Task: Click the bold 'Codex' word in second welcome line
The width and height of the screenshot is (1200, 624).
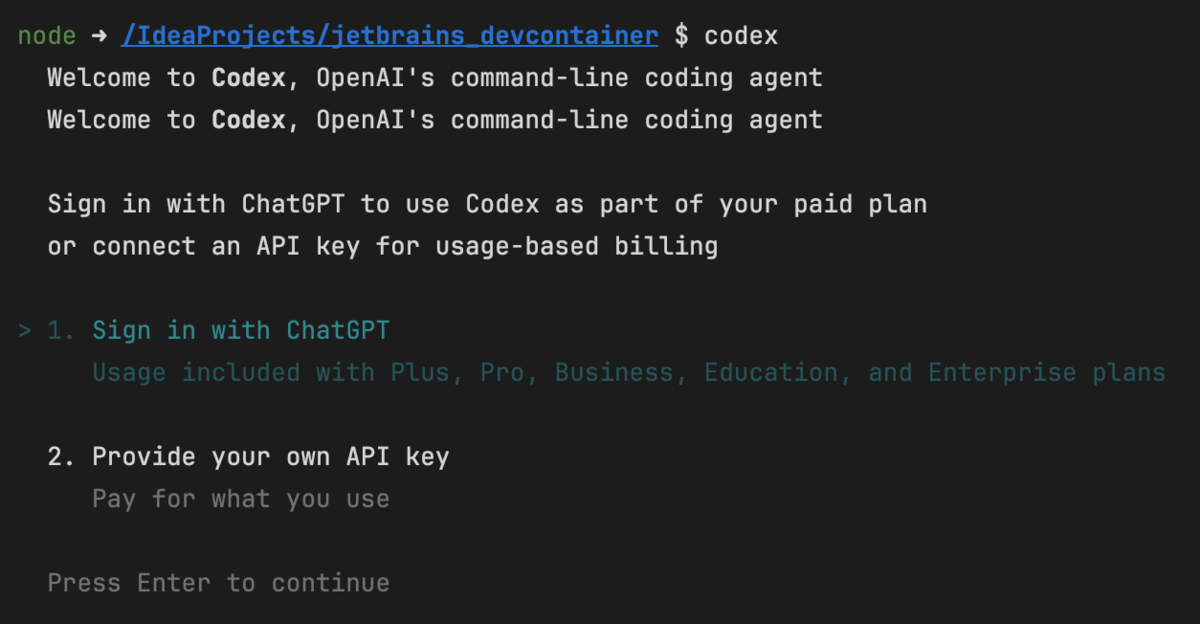Action: [x=248, y=120]
